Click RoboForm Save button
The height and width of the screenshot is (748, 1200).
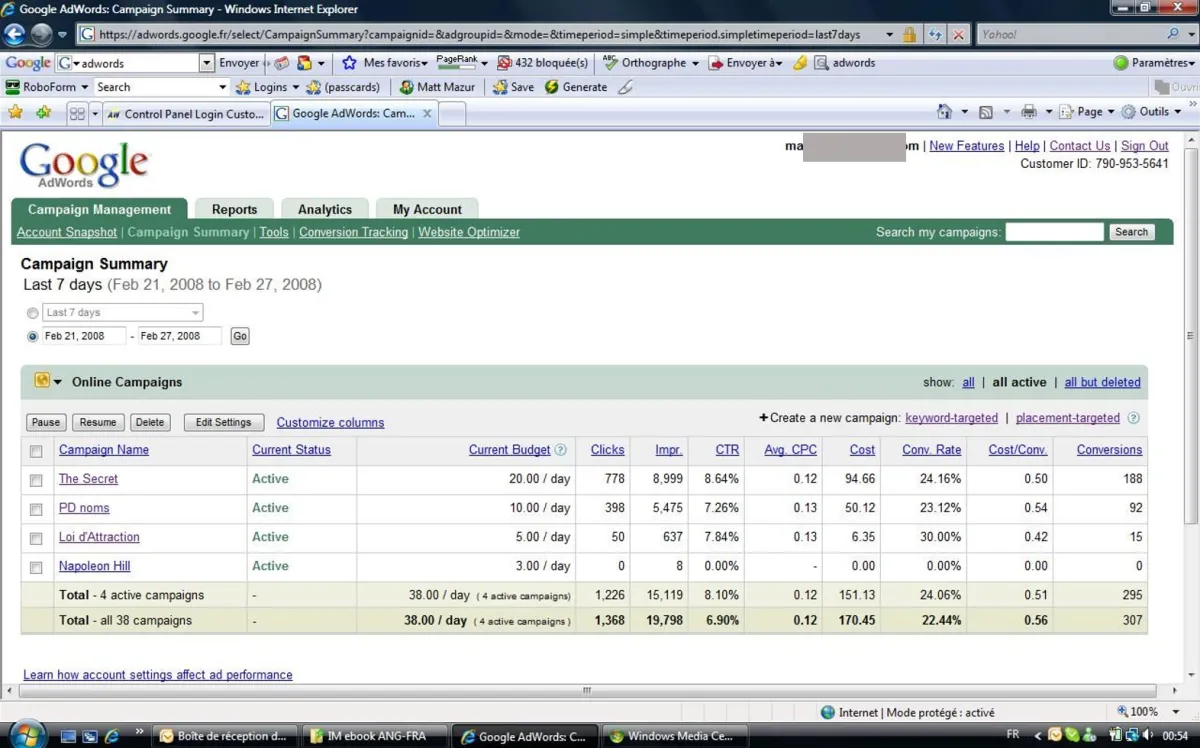[x=513, y=87]
